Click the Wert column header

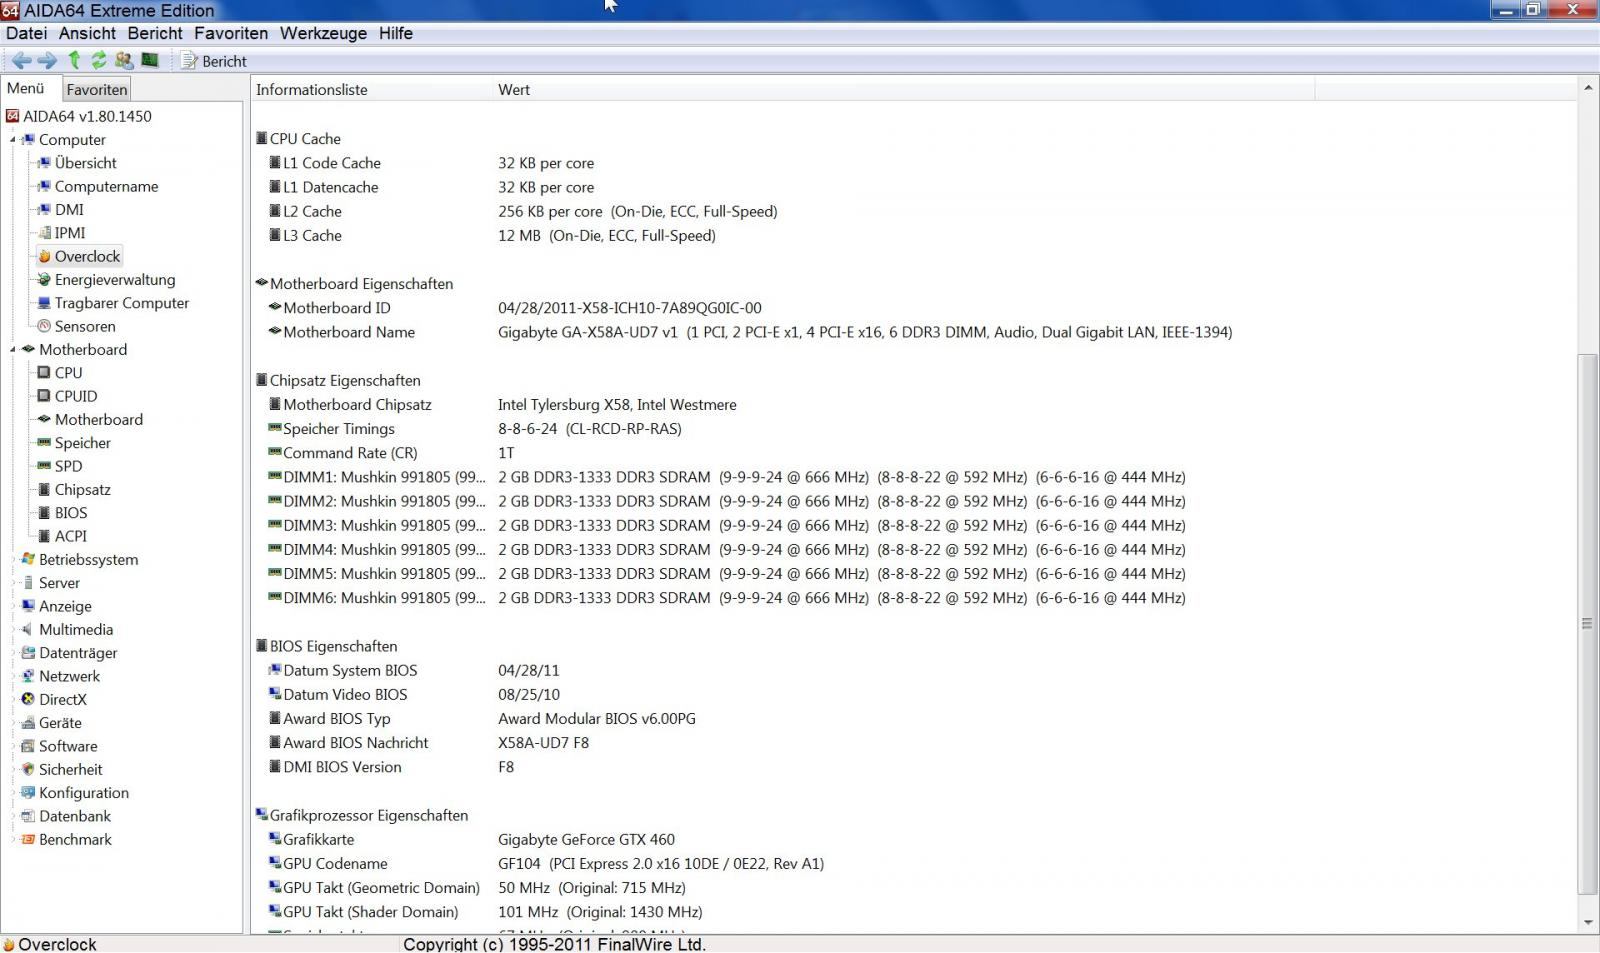tap(903, 90)
